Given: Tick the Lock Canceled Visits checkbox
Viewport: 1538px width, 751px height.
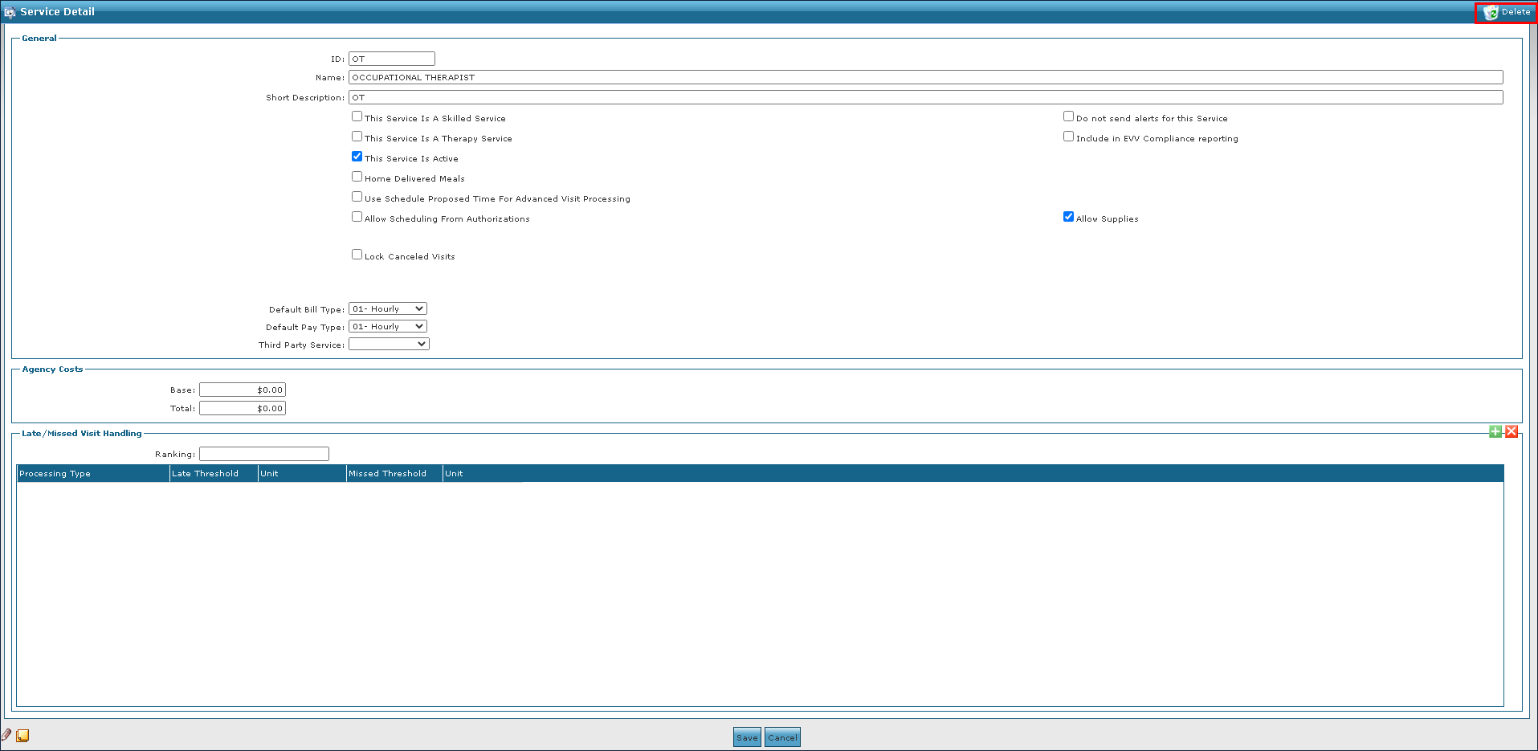Looking at the screenshot, I should pyautogui.click(x=357, y=255).
